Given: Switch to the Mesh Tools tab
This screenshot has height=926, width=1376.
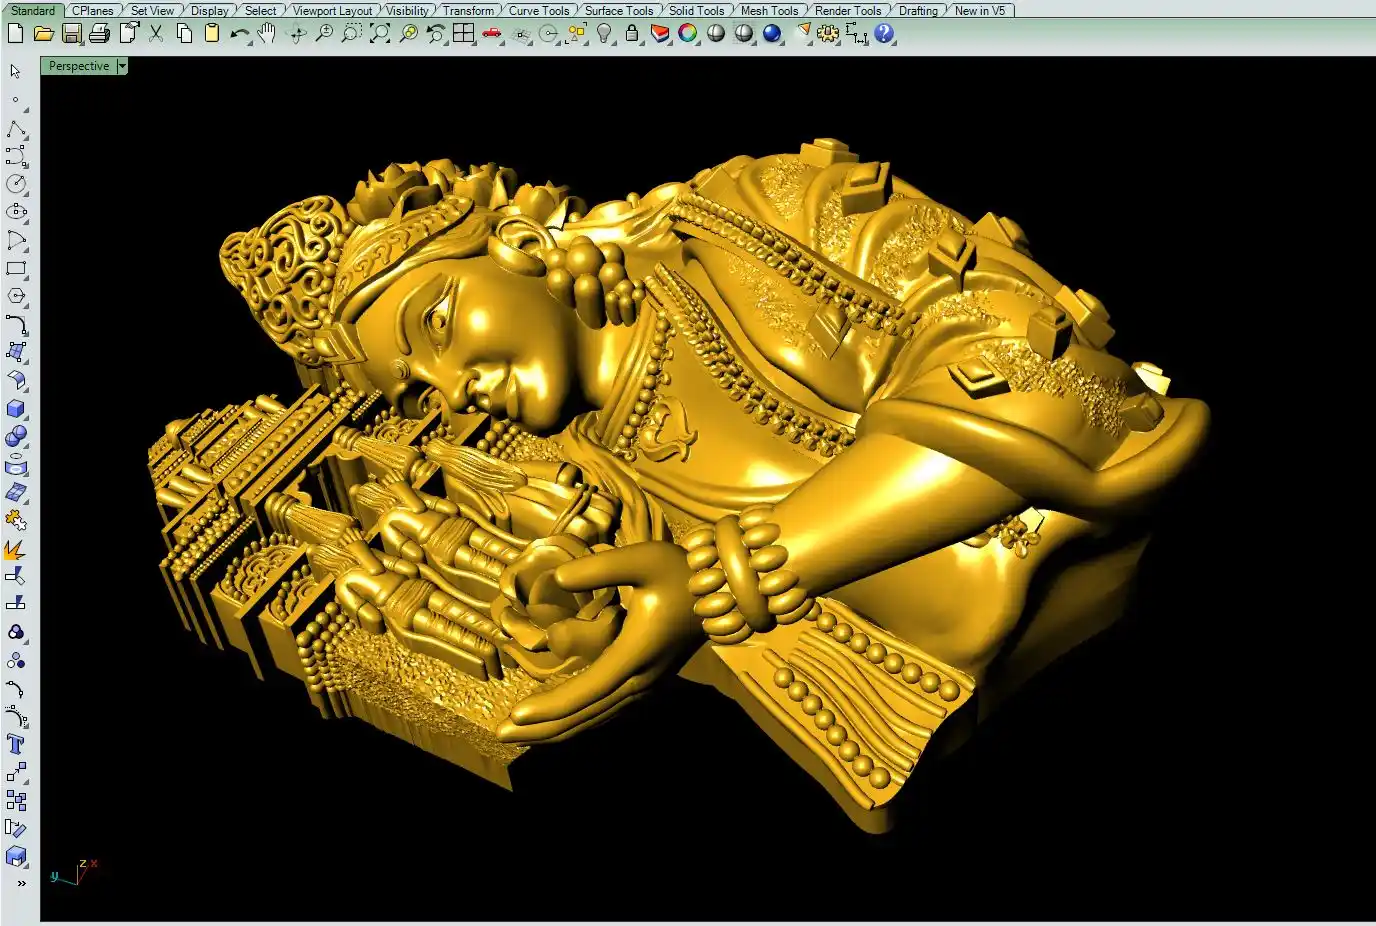Looking at the screenshot, I should click(x=769, y=10).
